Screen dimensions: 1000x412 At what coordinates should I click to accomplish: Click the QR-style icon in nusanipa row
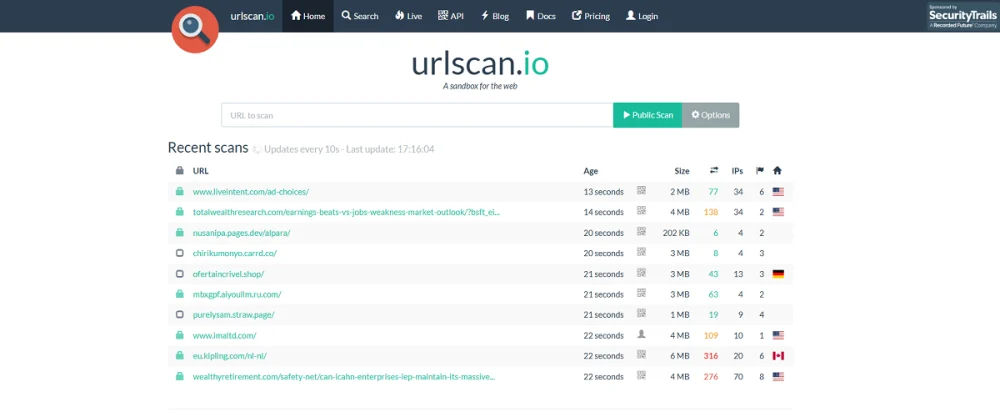pyautogui.click(x=641, y=232)
